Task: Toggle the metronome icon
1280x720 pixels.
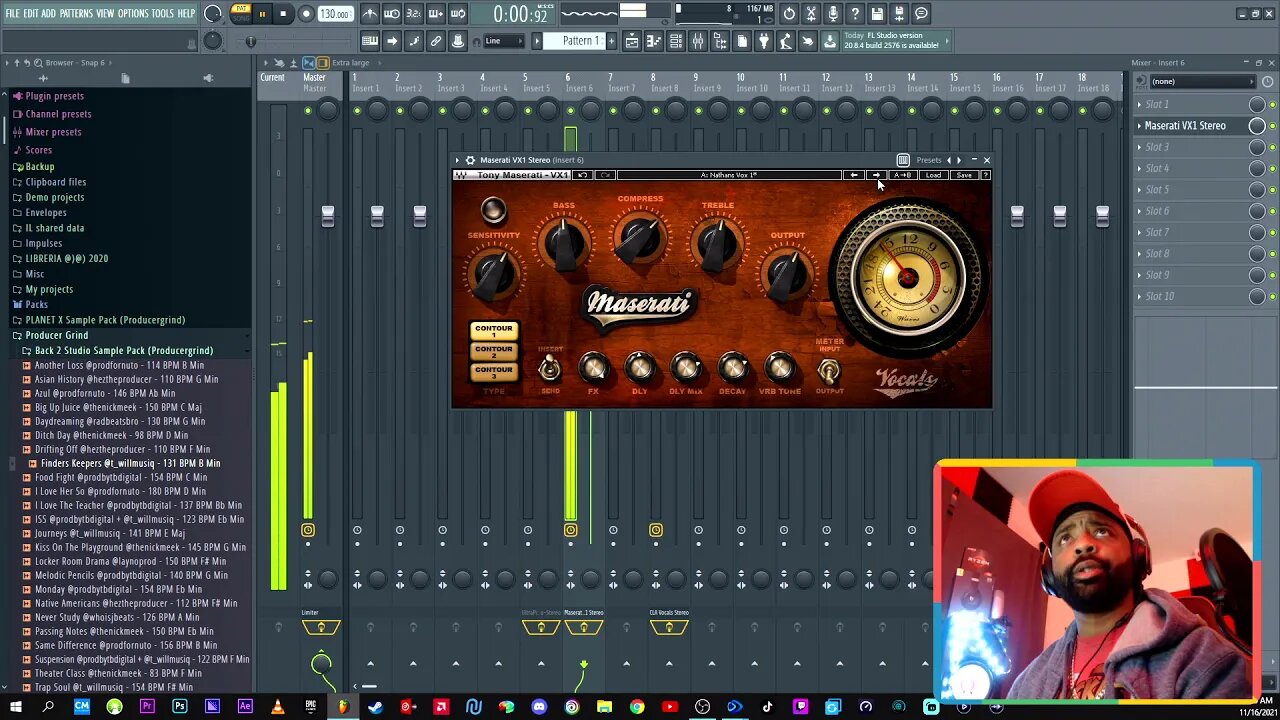Action: pos(370,14)
